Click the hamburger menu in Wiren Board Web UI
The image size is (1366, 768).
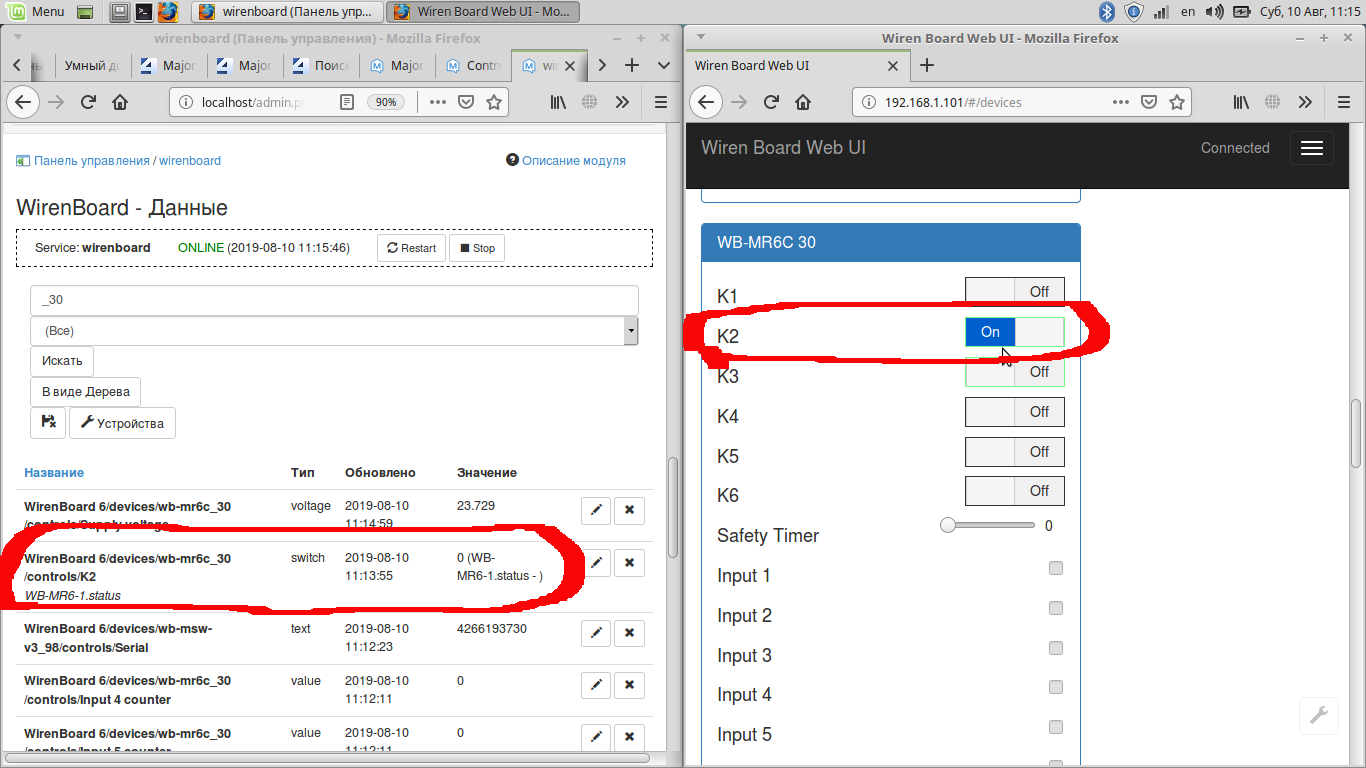(x=1312, y=148)
